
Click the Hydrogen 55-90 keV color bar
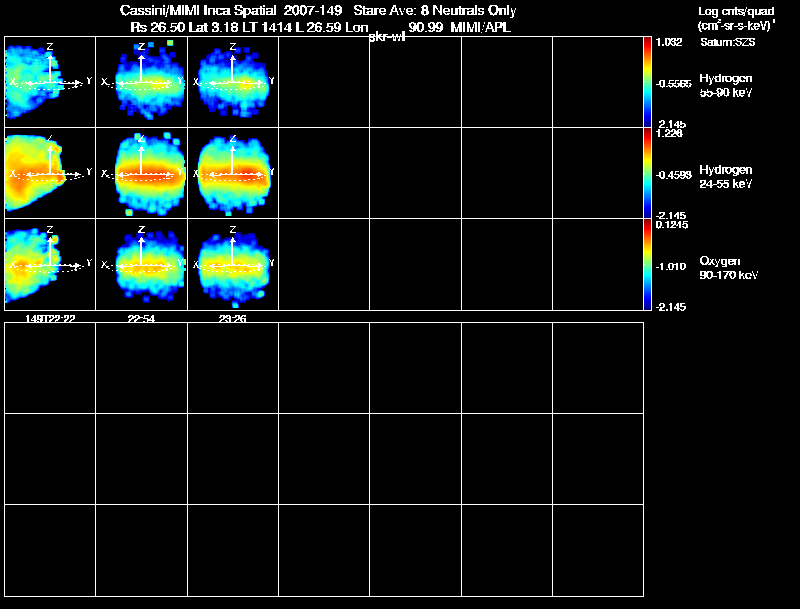point(647,82)
